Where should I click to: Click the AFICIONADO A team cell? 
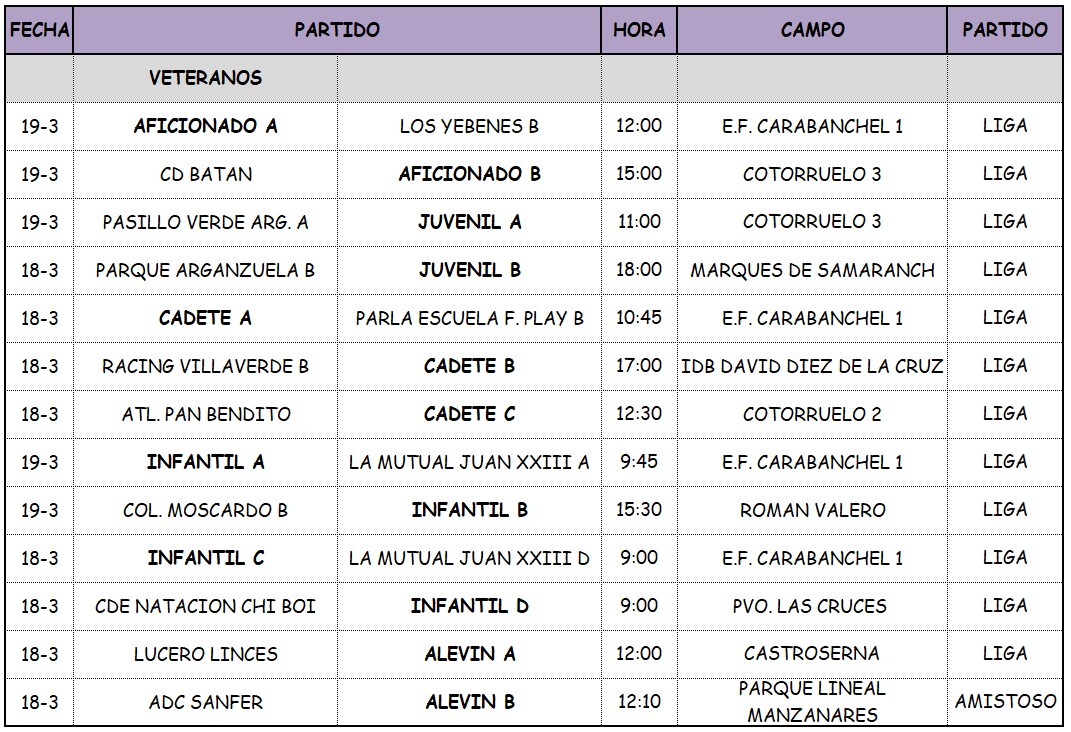pos(206,126)
